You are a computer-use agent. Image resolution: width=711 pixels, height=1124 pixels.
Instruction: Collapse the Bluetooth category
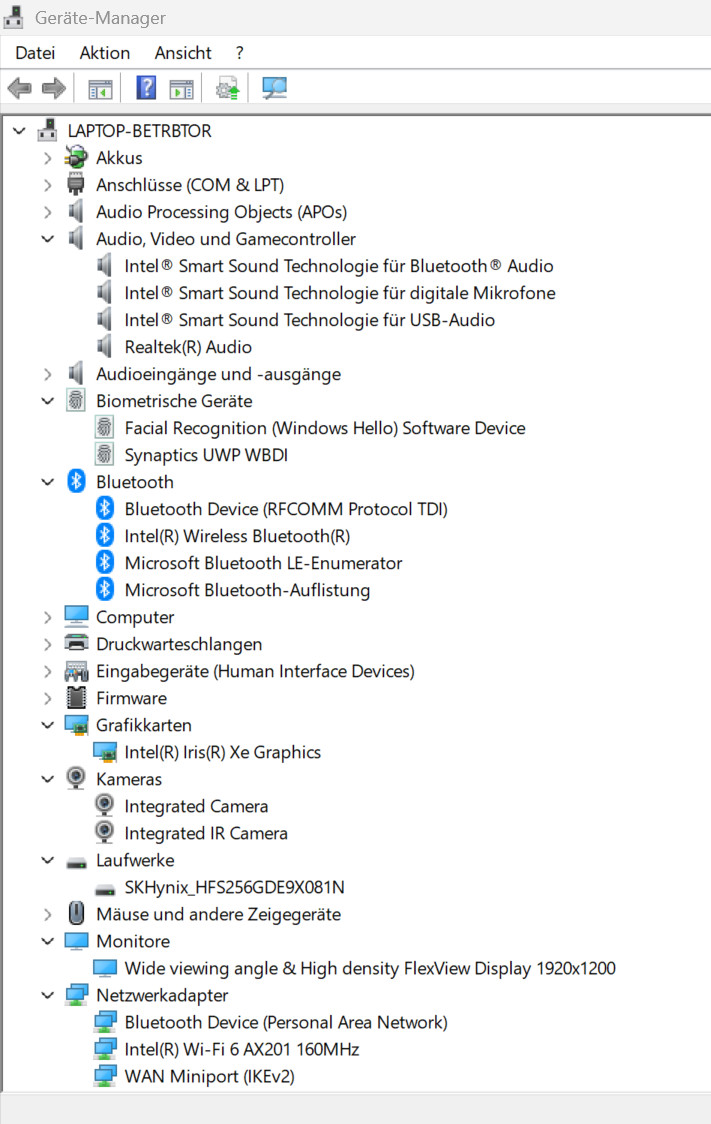(47, 482)
